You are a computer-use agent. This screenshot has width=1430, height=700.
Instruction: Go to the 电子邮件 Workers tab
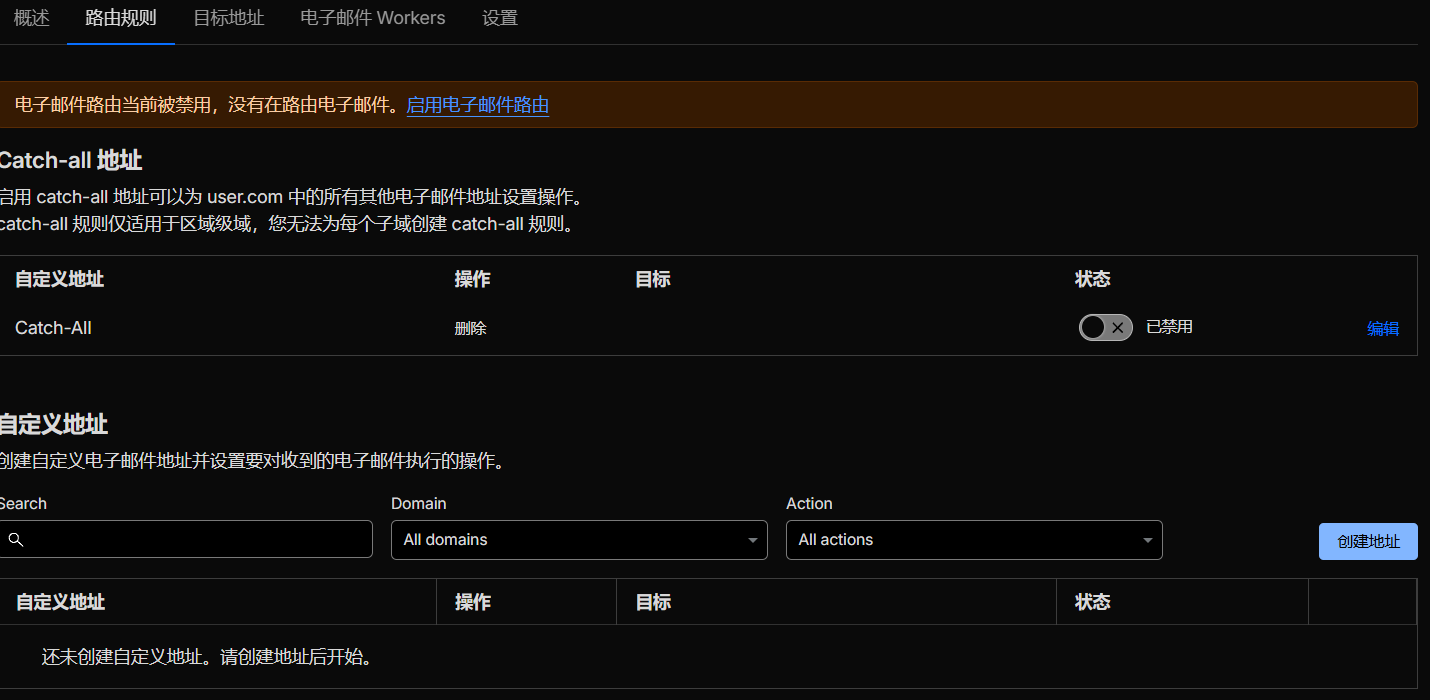tap(373, 18)
